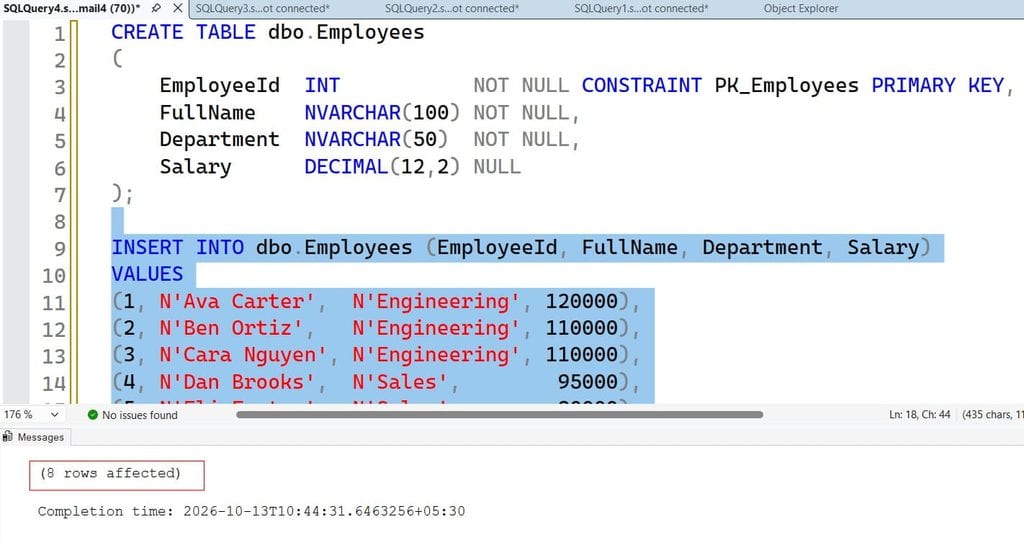Click the Completion time message line
The width and height of the screenshot is (1024, 542).
click(x=251, y=511)
